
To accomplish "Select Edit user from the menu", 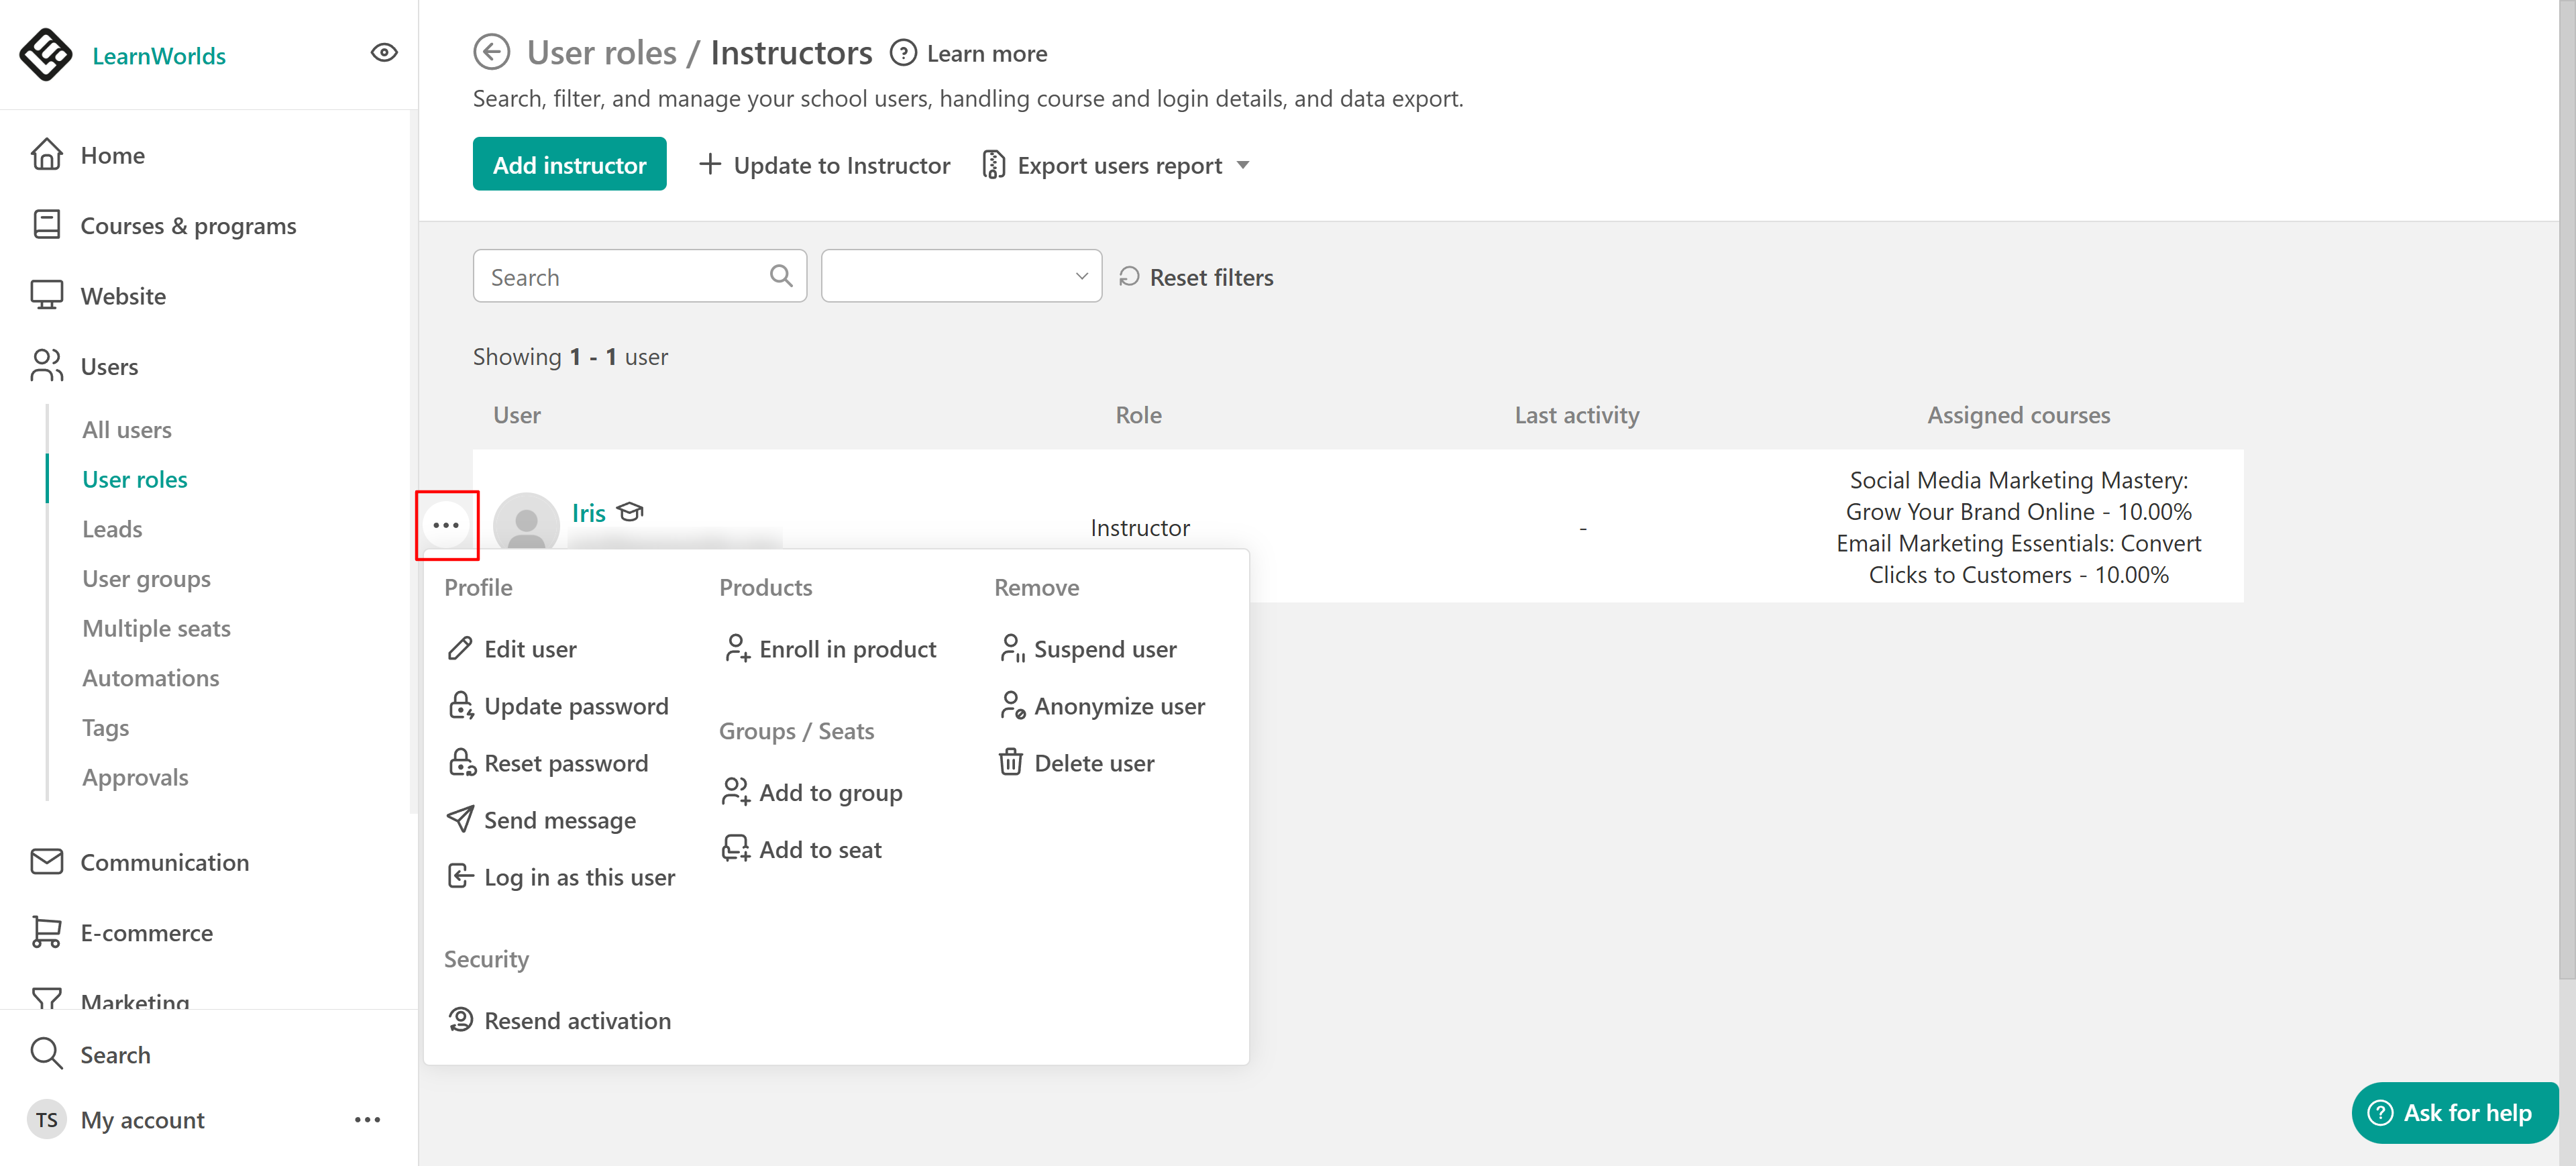I will tap(529, 649).
